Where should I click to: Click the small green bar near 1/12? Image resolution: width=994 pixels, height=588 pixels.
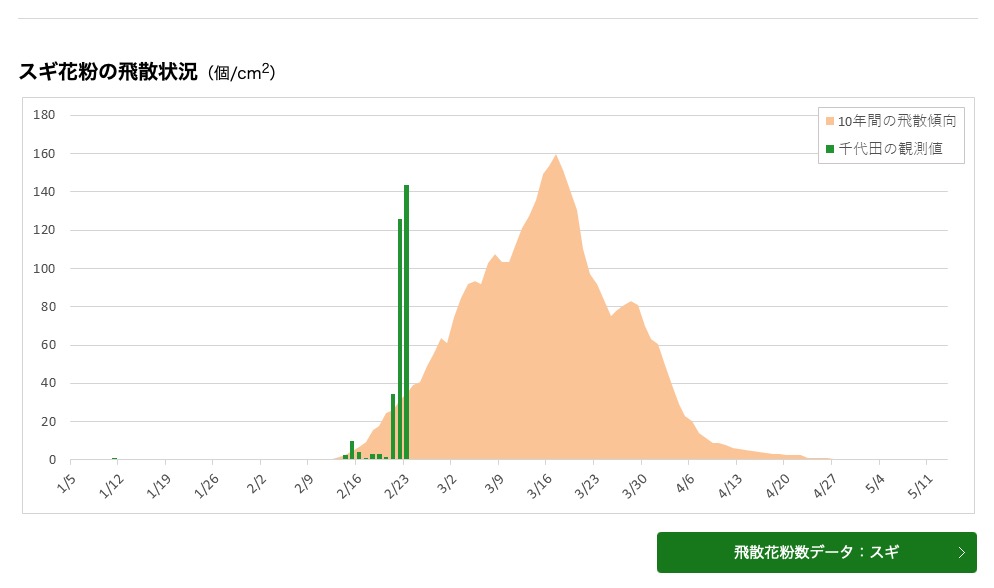[115, 458]
